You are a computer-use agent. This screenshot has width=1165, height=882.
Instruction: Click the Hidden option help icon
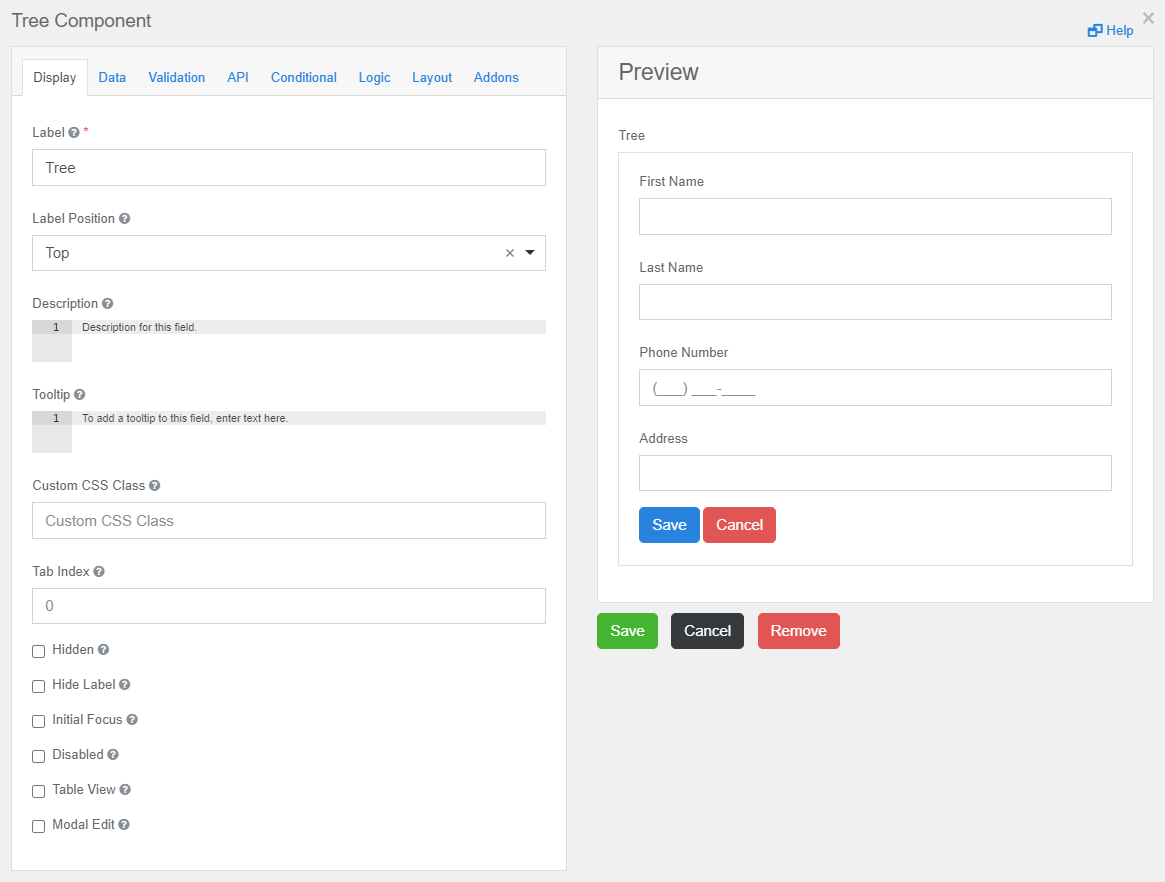(103, 649)
